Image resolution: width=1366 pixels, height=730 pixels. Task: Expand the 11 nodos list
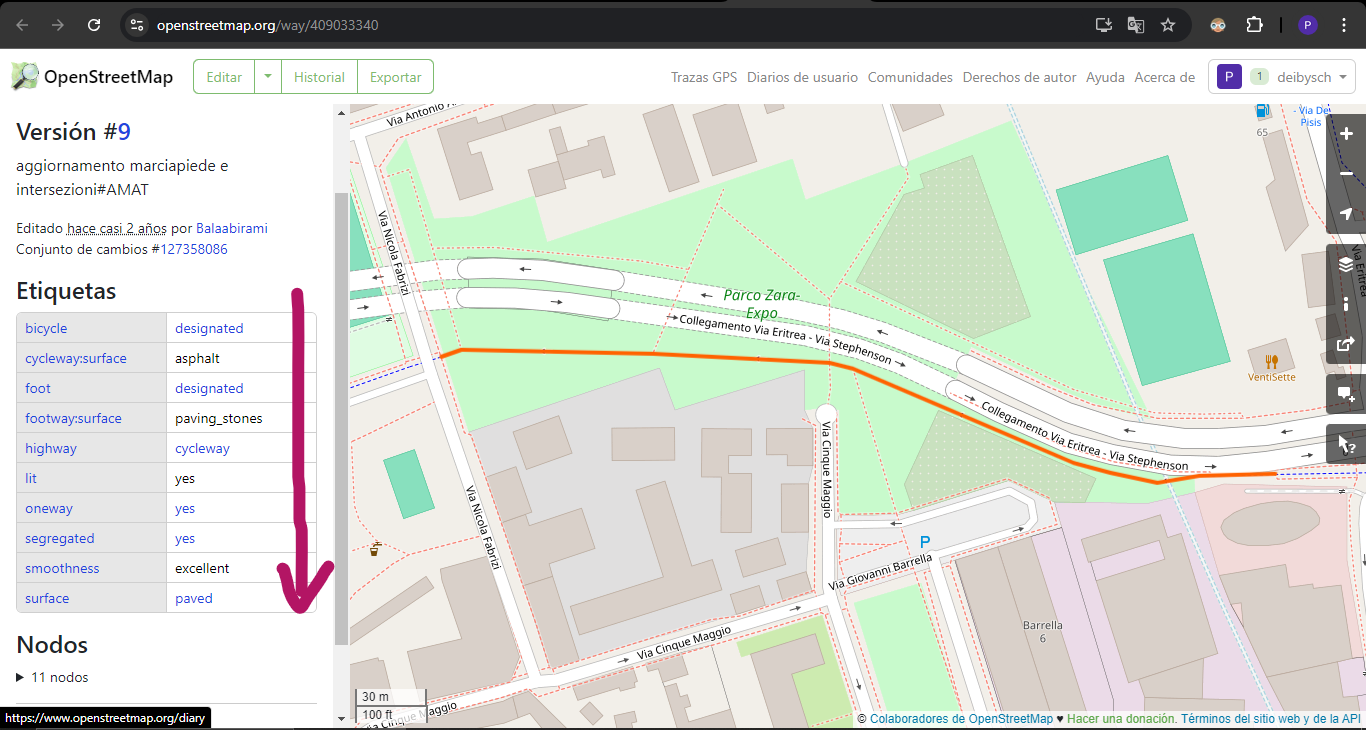tap(53, 677)
